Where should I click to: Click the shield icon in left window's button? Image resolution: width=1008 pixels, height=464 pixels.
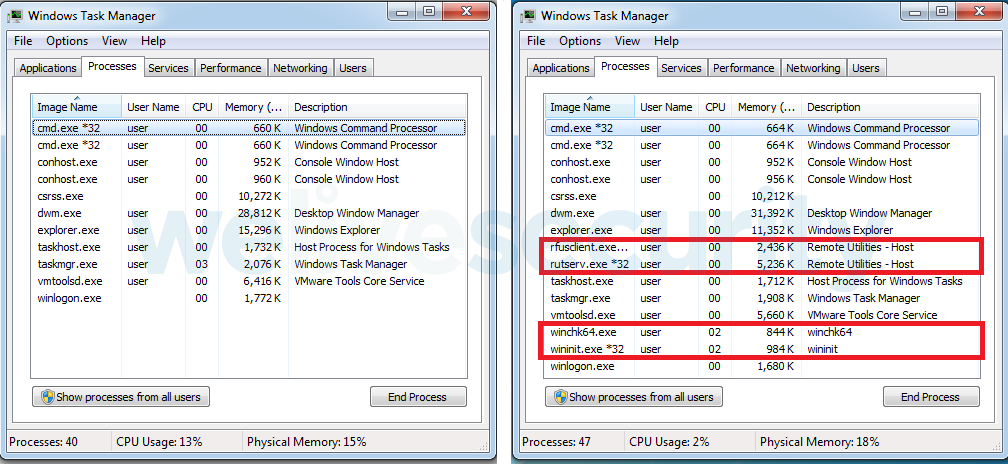coord(45,397)
